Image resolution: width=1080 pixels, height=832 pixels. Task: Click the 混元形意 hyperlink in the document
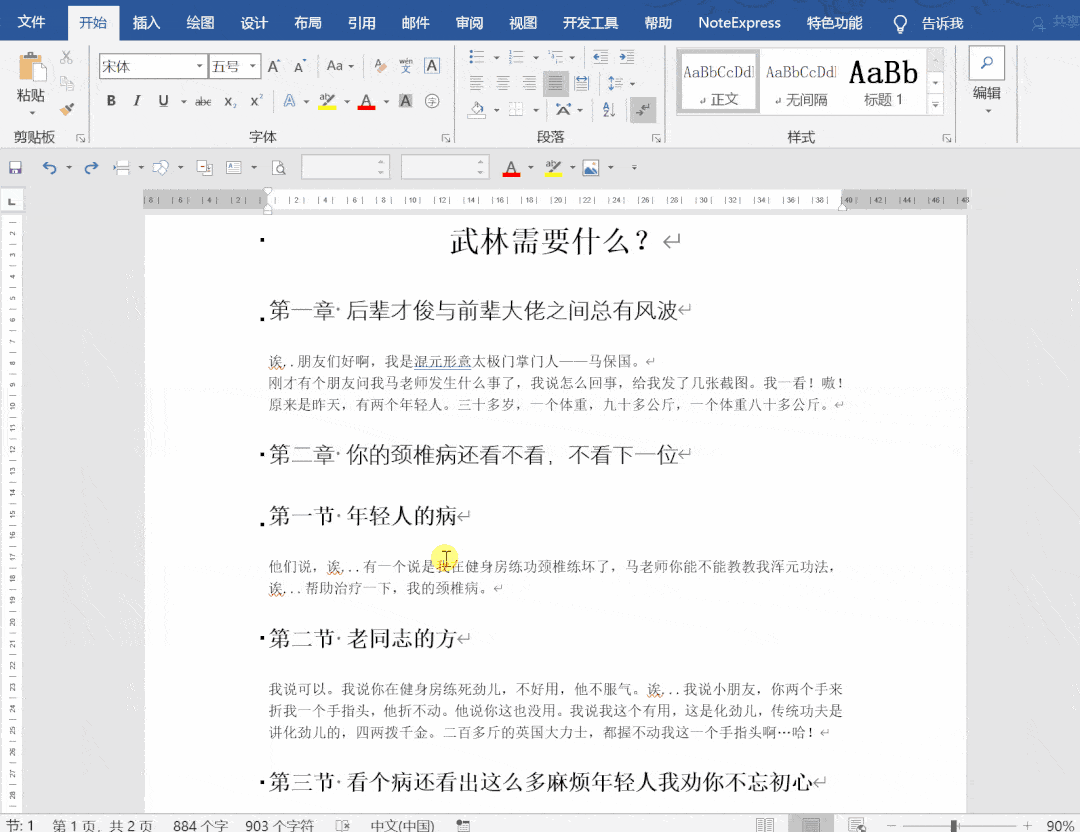[442, 359]
